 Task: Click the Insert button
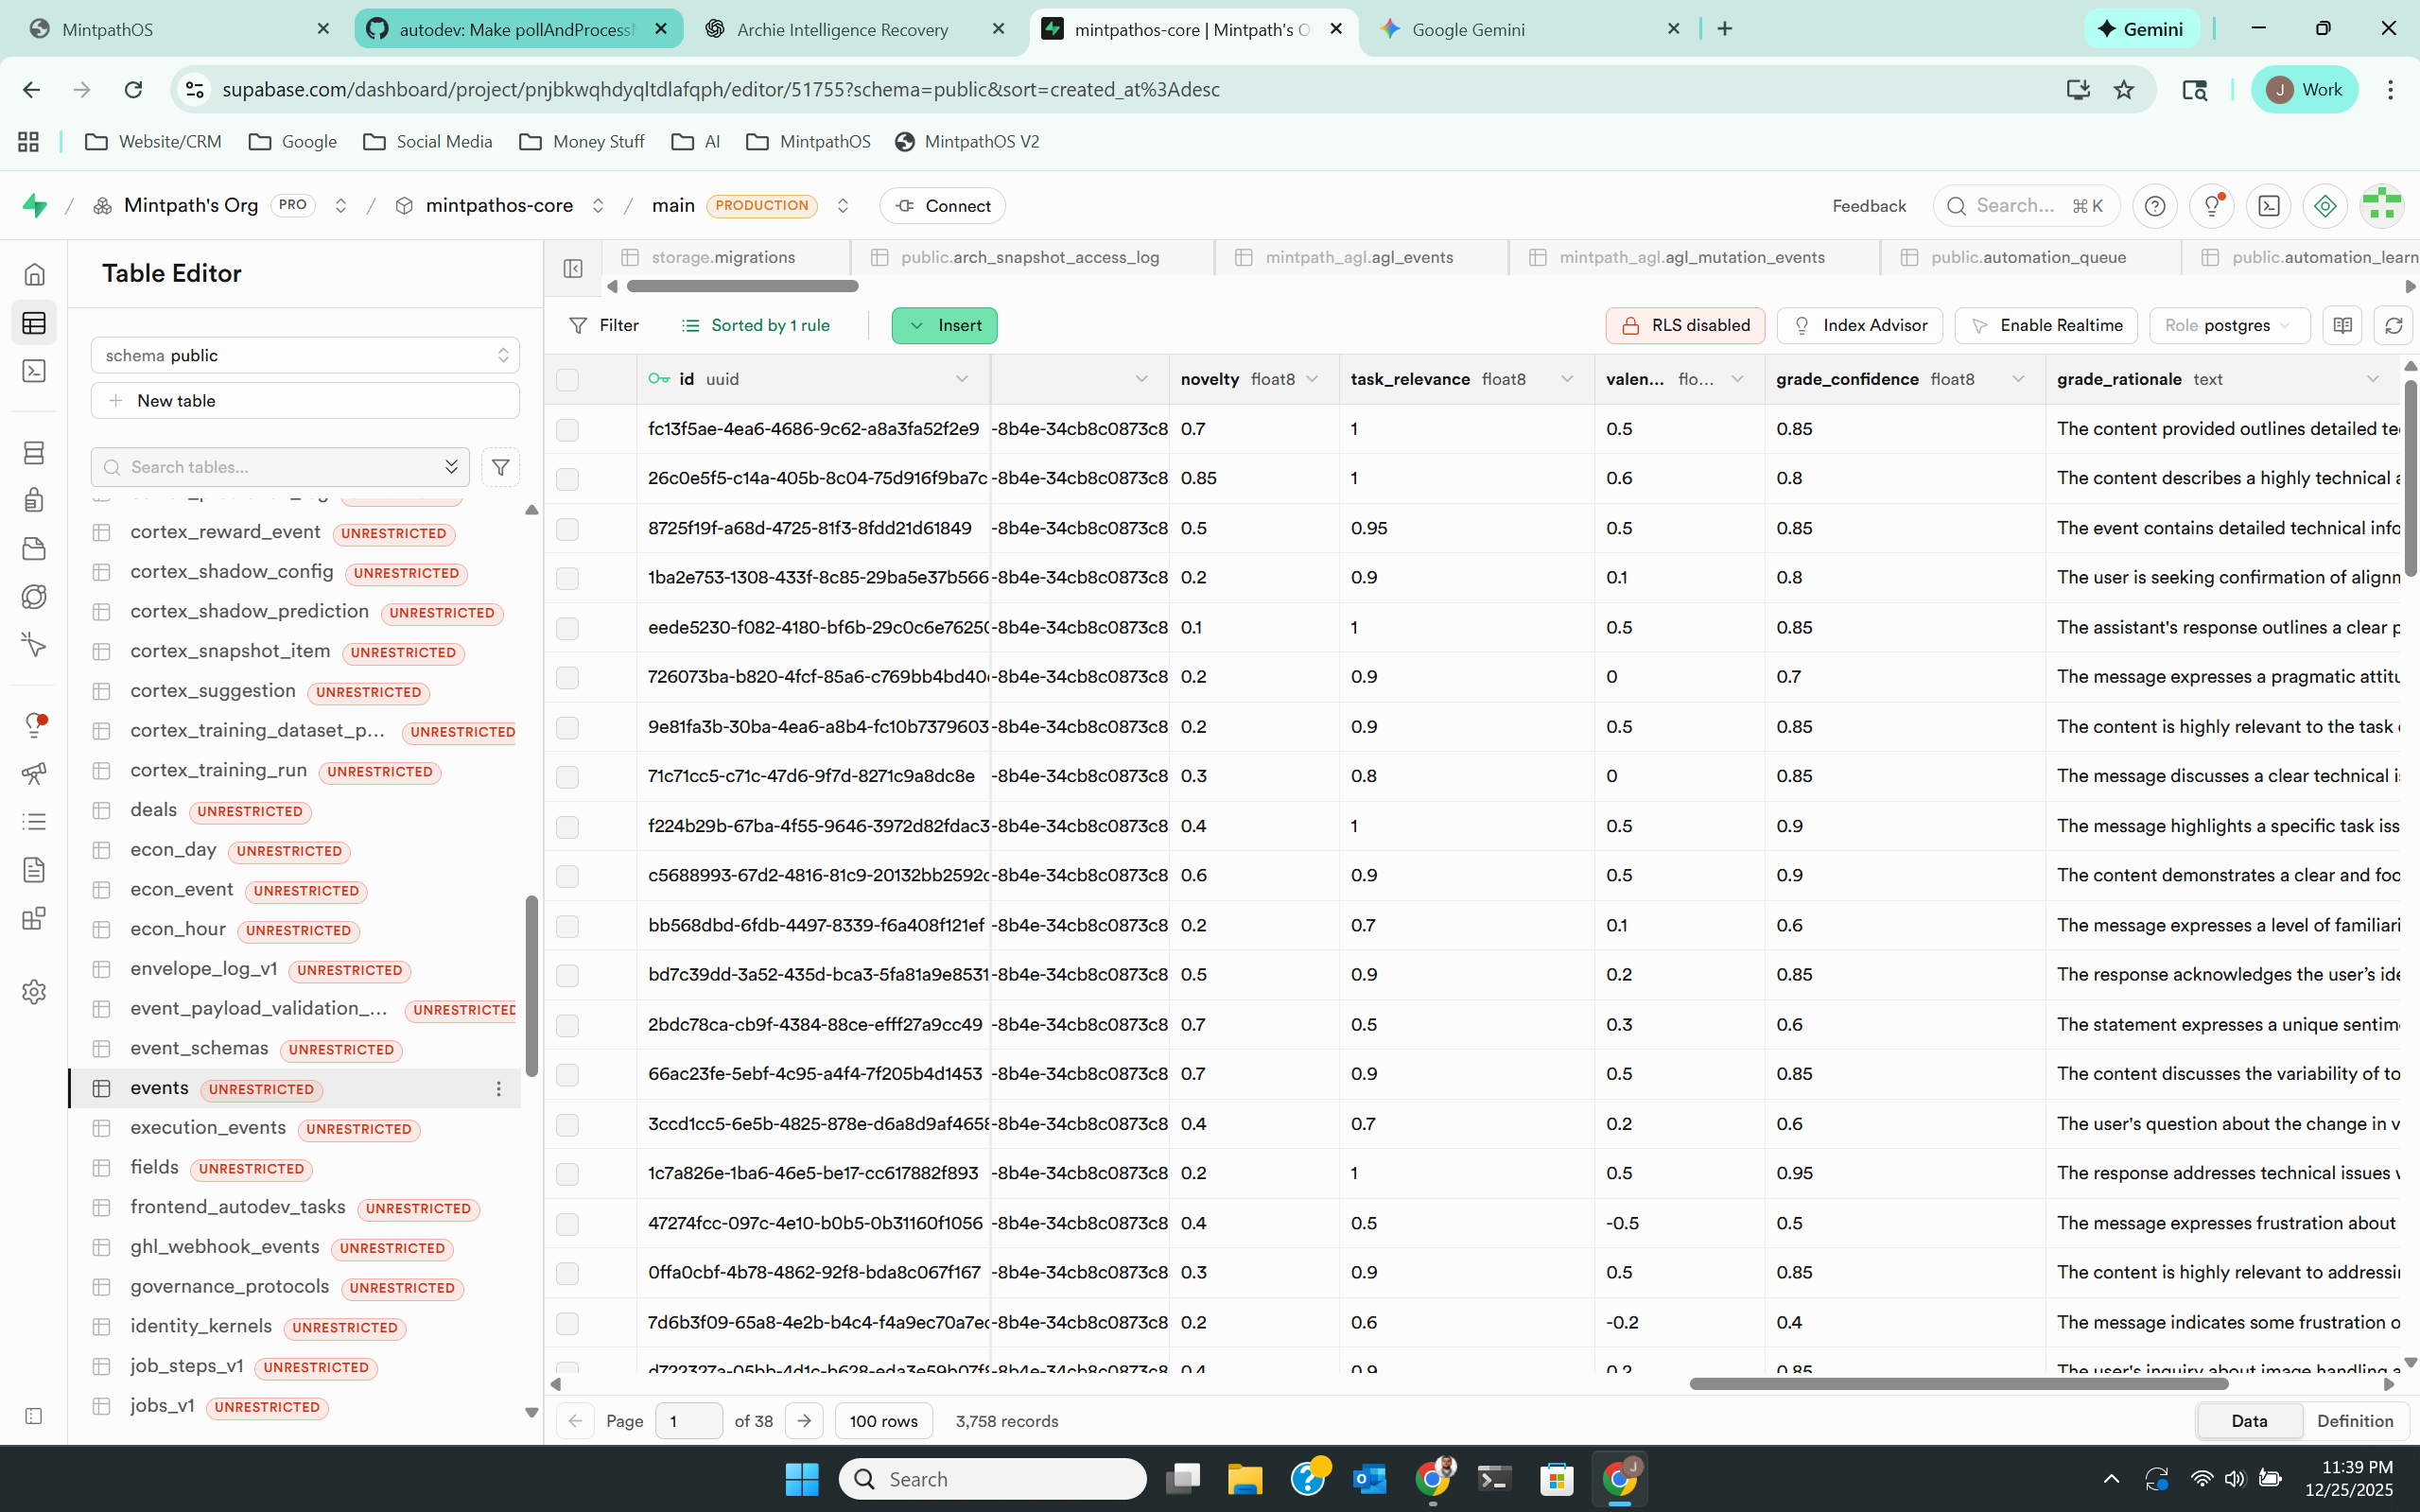[x=943, y=325]
